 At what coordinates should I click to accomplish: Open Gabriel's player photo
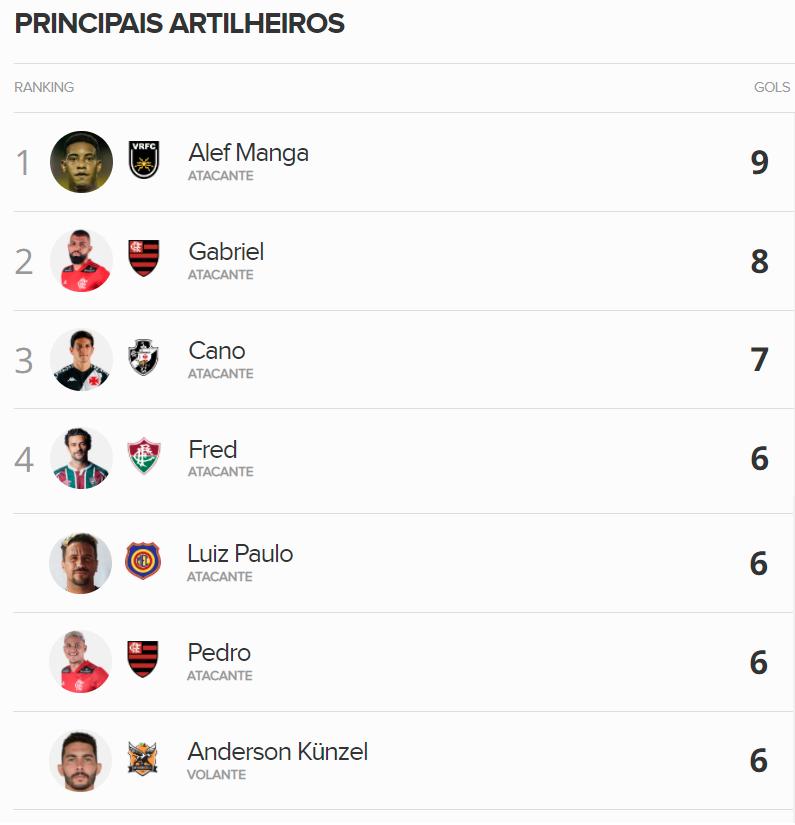point(81,260)
